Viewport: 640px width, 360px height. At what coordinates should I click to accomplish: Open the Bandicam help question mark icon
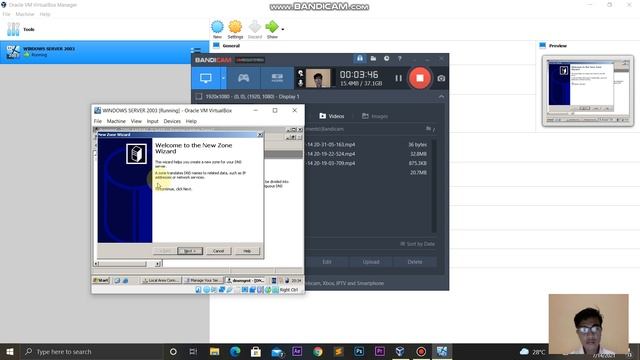[x=400, y=58]
